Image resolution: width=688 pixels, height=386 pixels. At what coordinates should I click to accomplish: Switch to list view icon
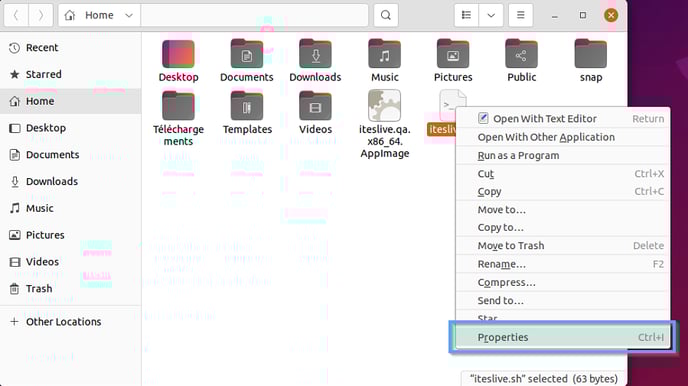click(x=466, y=15)
